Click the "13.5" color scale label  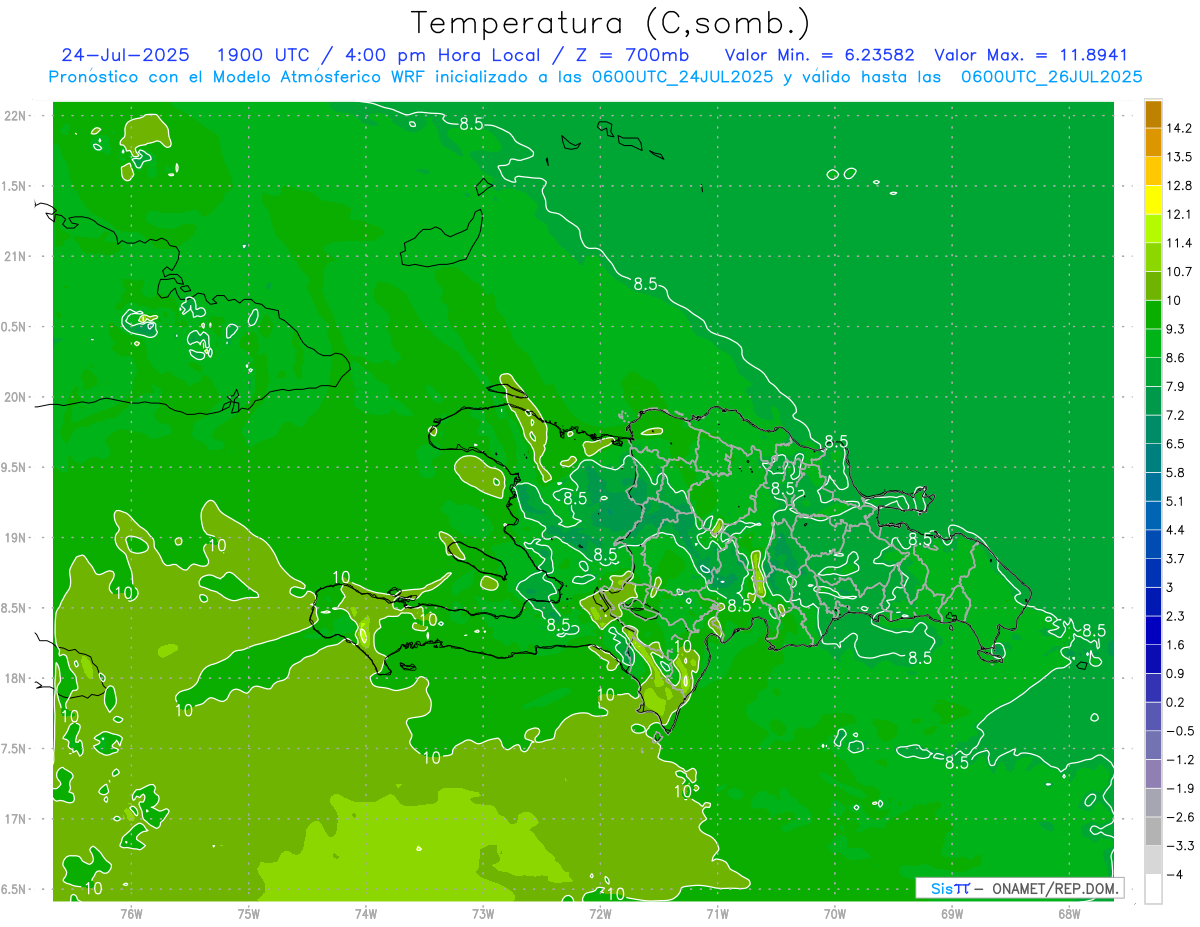pos(1179,157)
